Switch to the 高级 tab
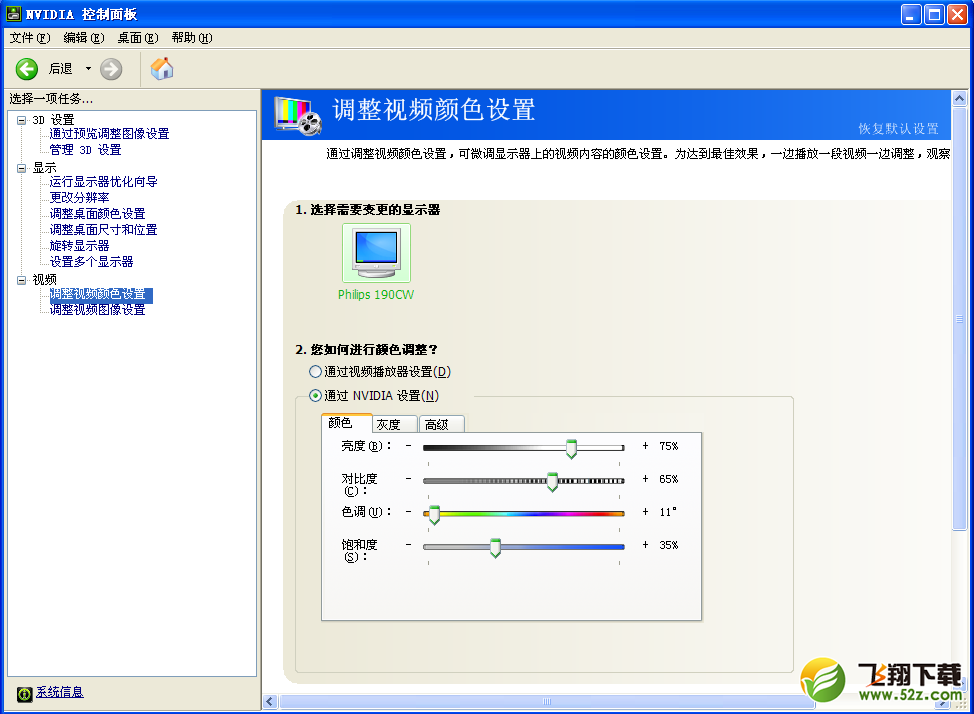 (442, 424)
